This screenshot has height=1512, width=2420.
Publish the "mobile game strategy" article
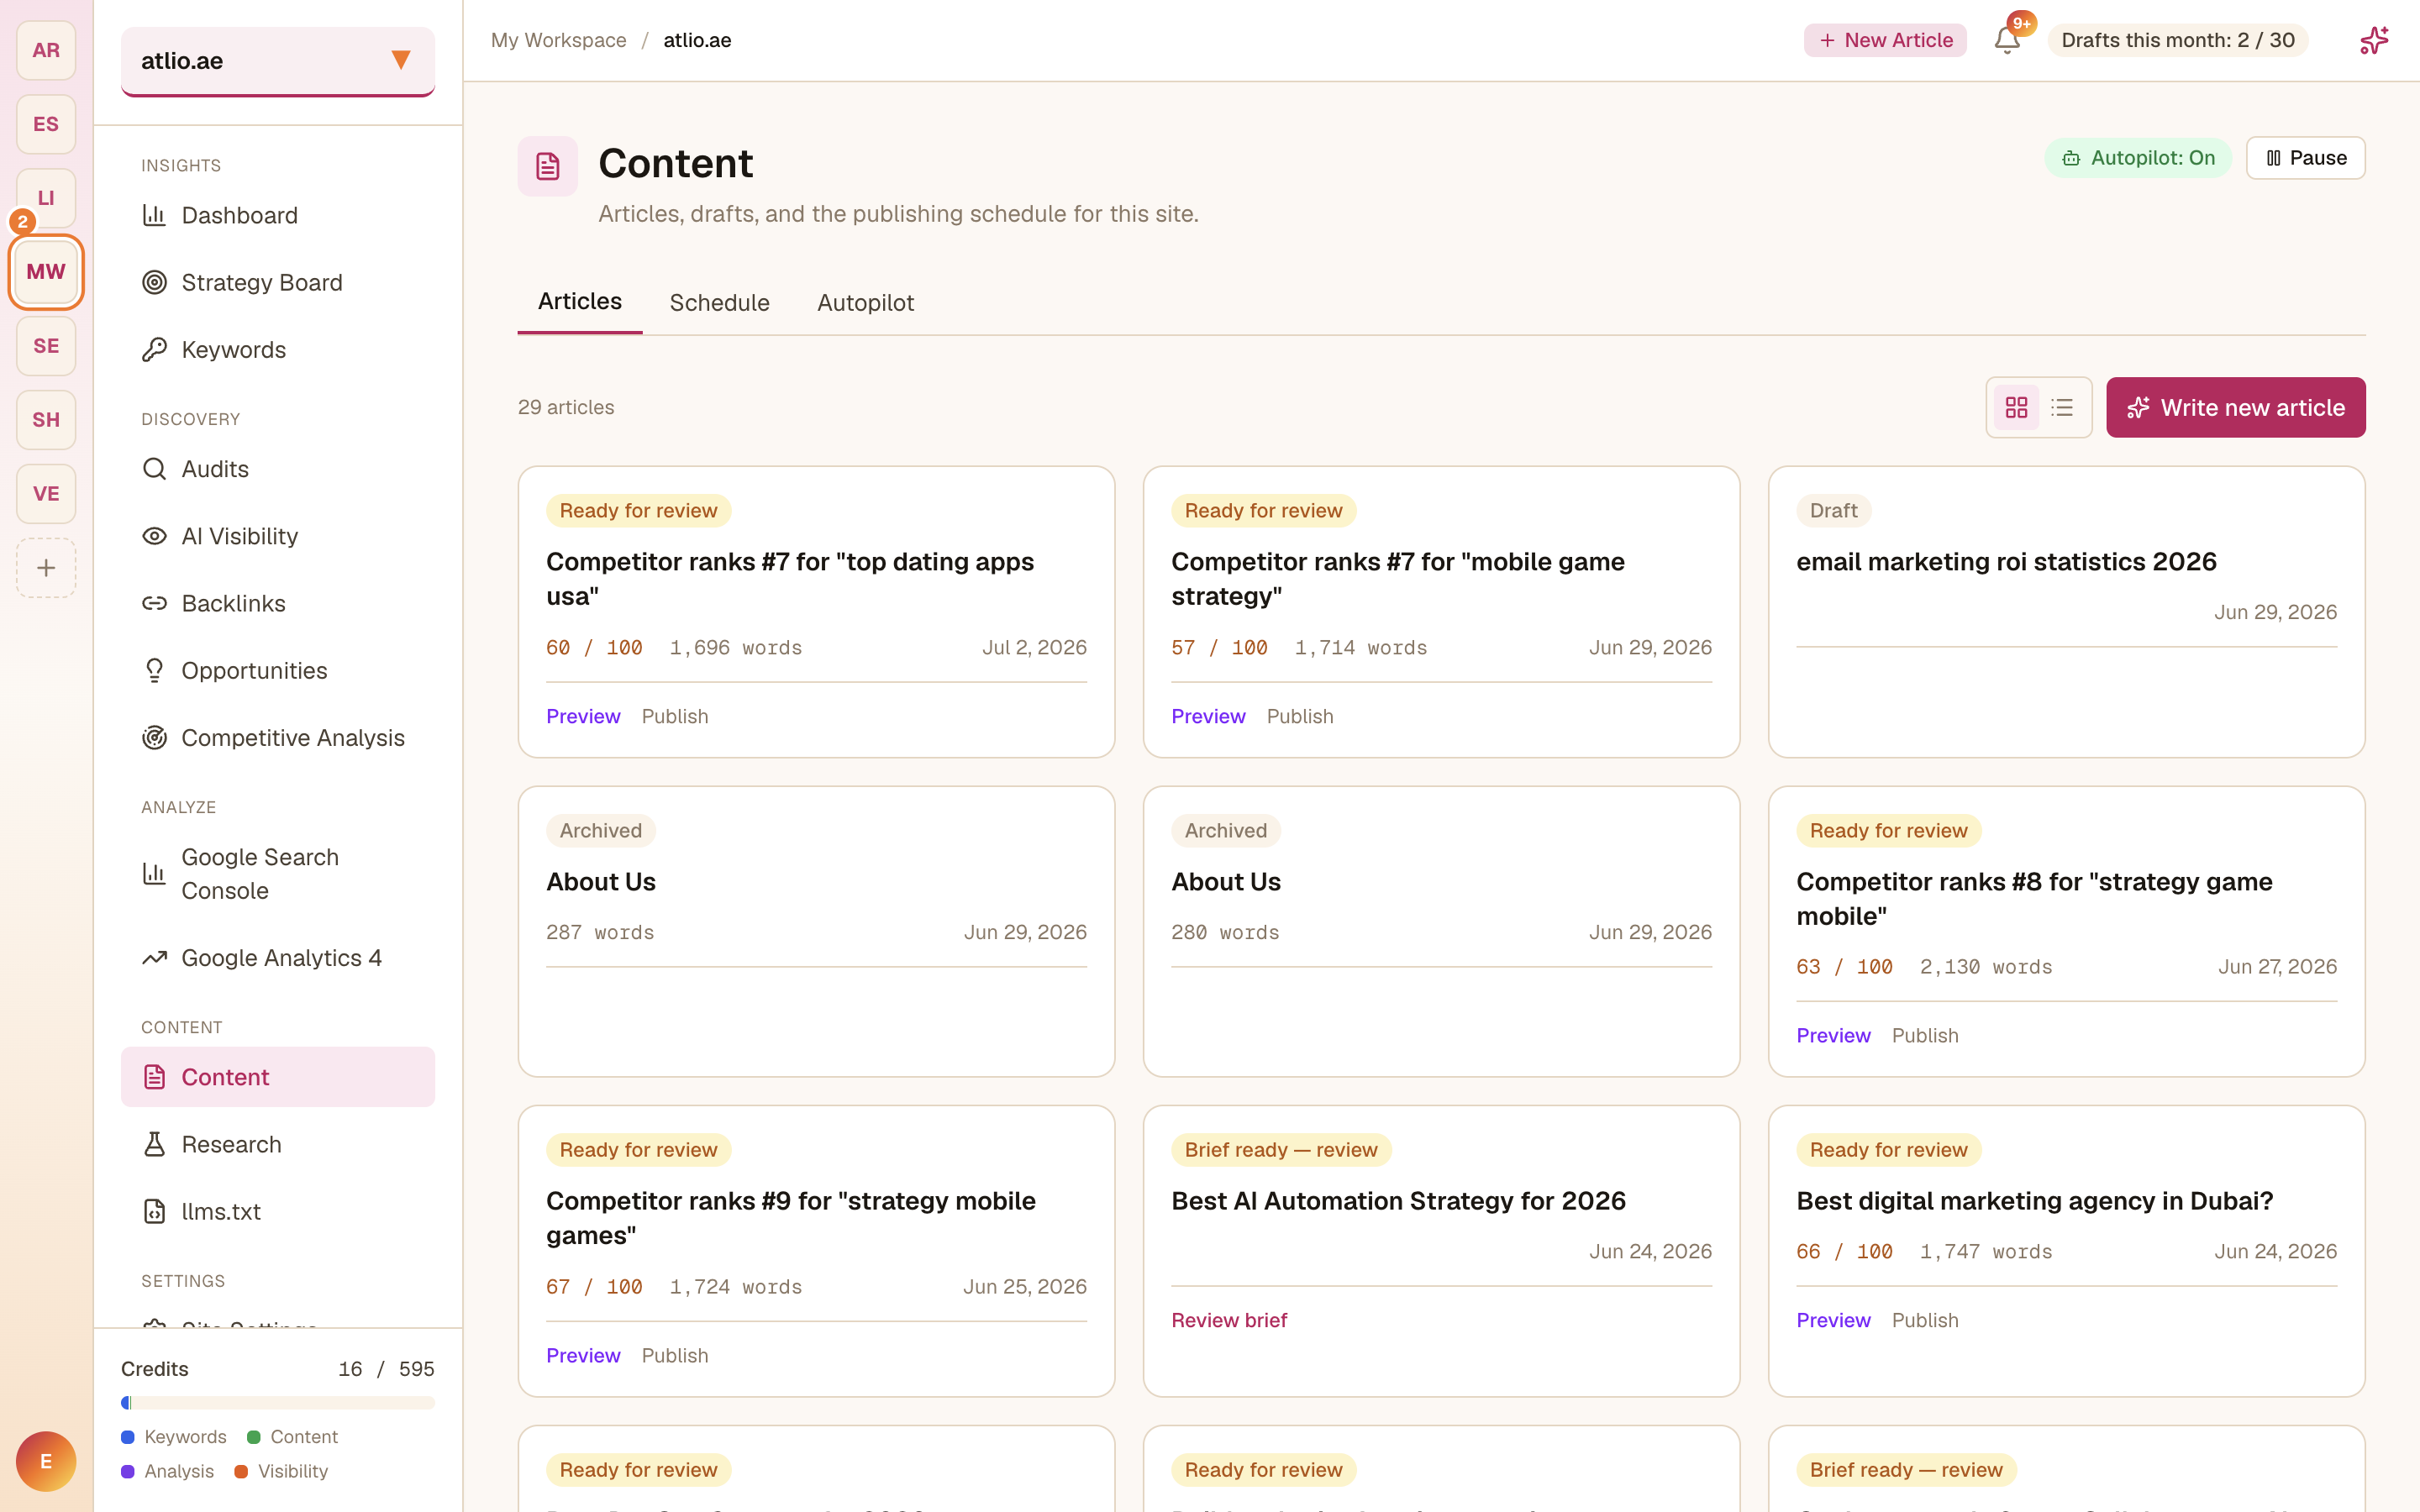[1300, 716]
